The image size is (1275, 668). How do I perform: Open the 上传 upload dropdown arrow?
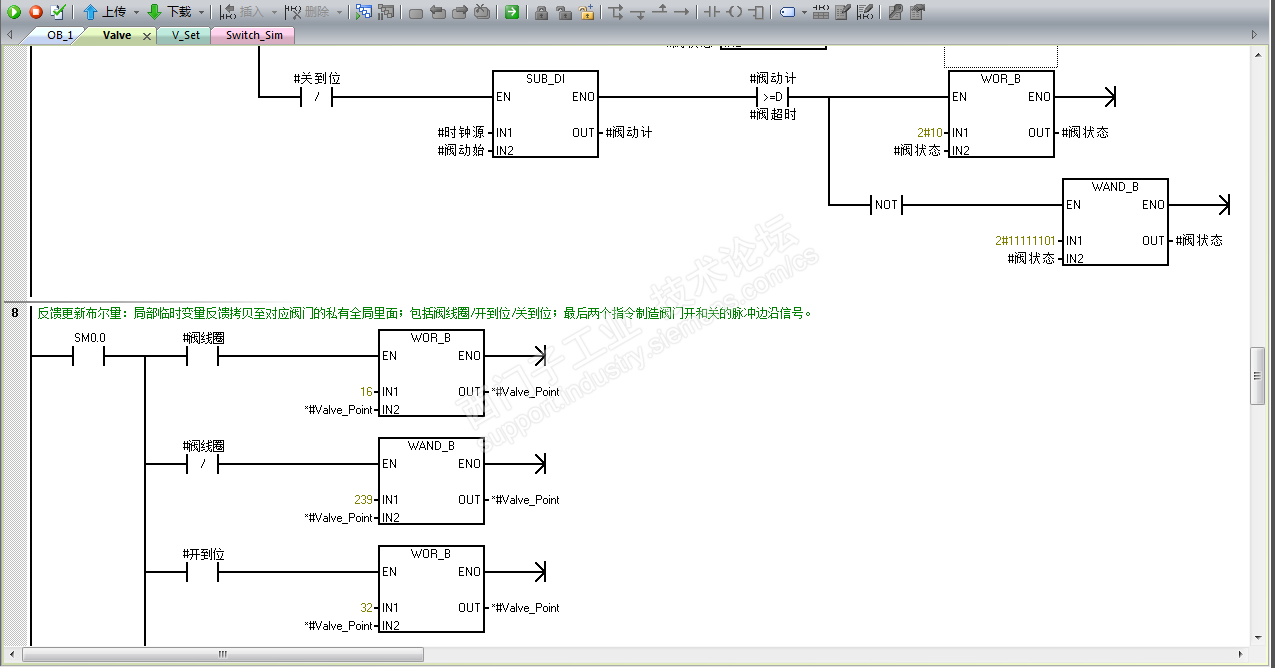point(136,12)
